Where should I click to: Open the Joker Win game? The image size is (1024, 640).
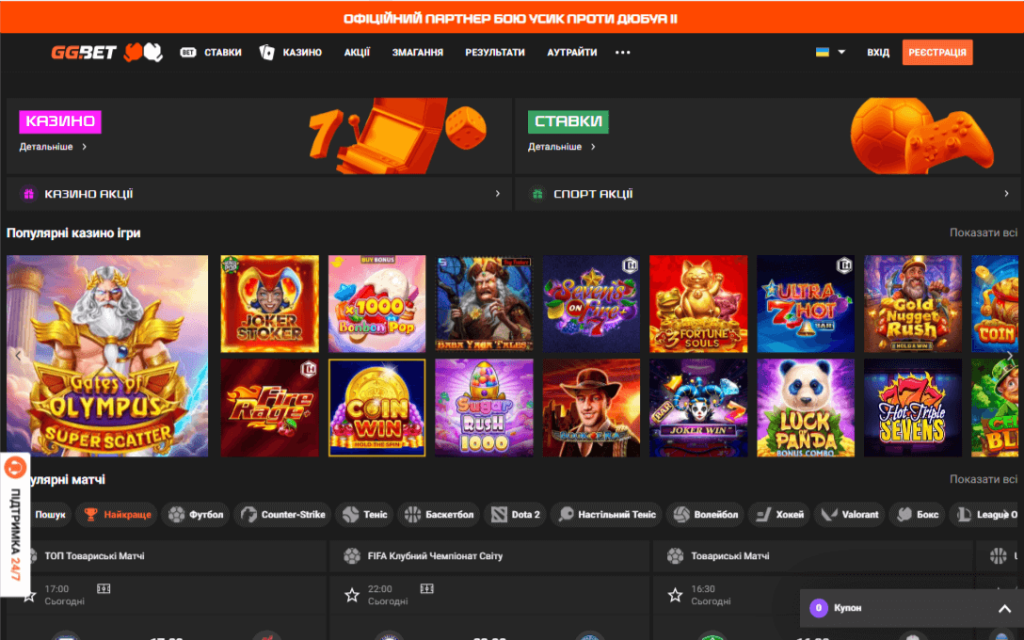tap(698, 408)
